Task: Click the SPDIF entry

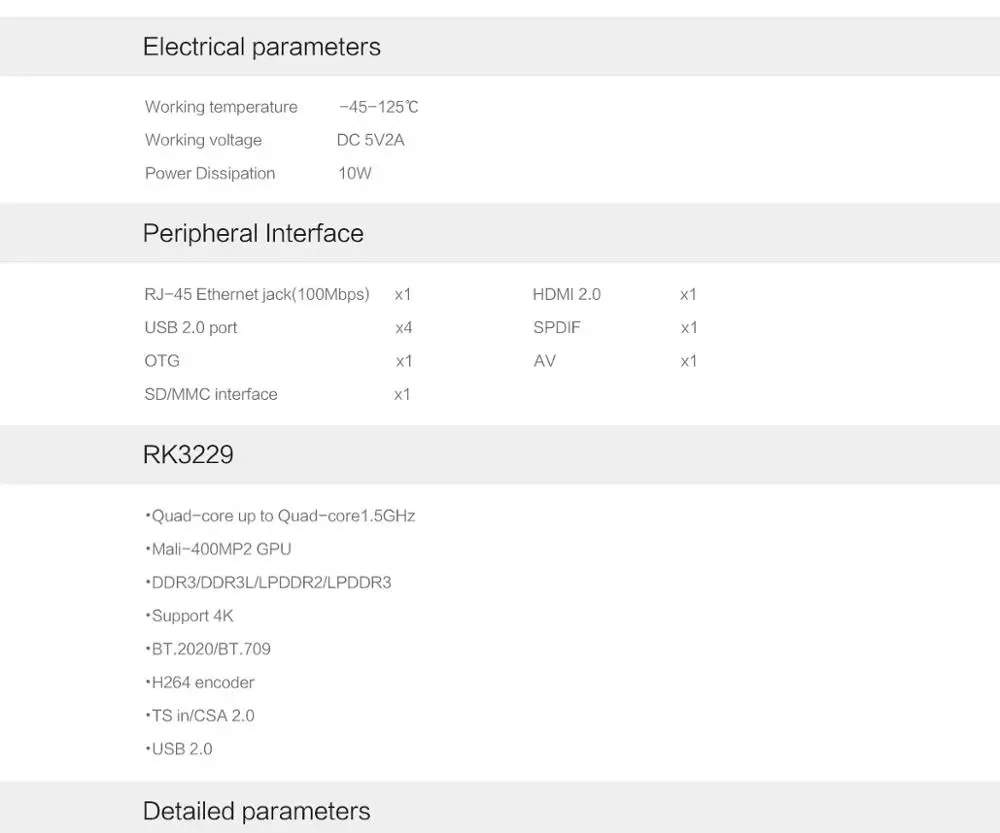Action: (557, 327)
